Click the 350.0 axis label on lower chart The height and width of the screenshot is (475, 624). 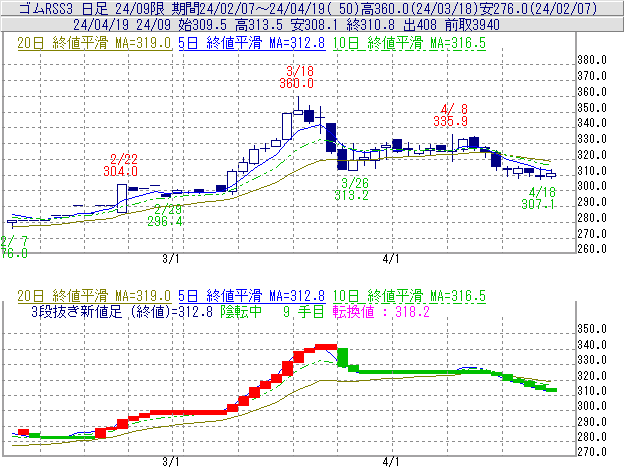[592, 329]
